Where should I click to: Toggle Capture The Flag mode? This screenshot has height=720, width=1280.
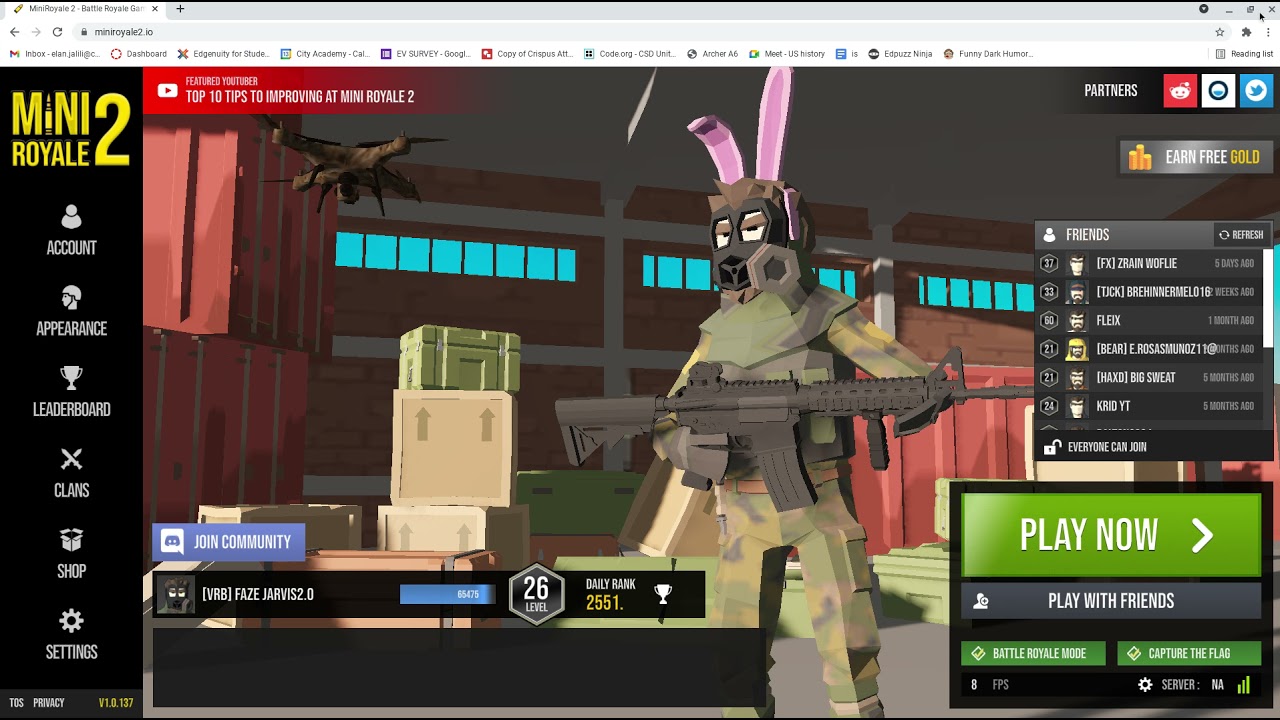tap(1189, 654)
